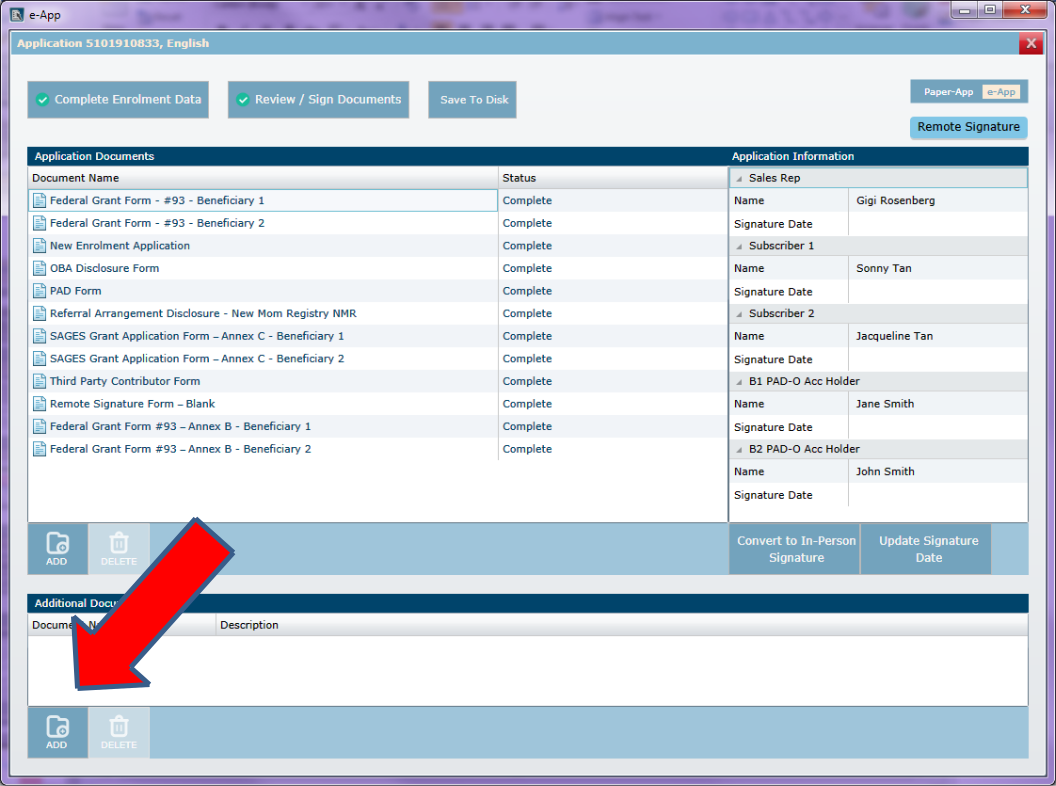Screen dimensions: 1056x786
Task: Click Update Signature Date button
Action: 927,549
